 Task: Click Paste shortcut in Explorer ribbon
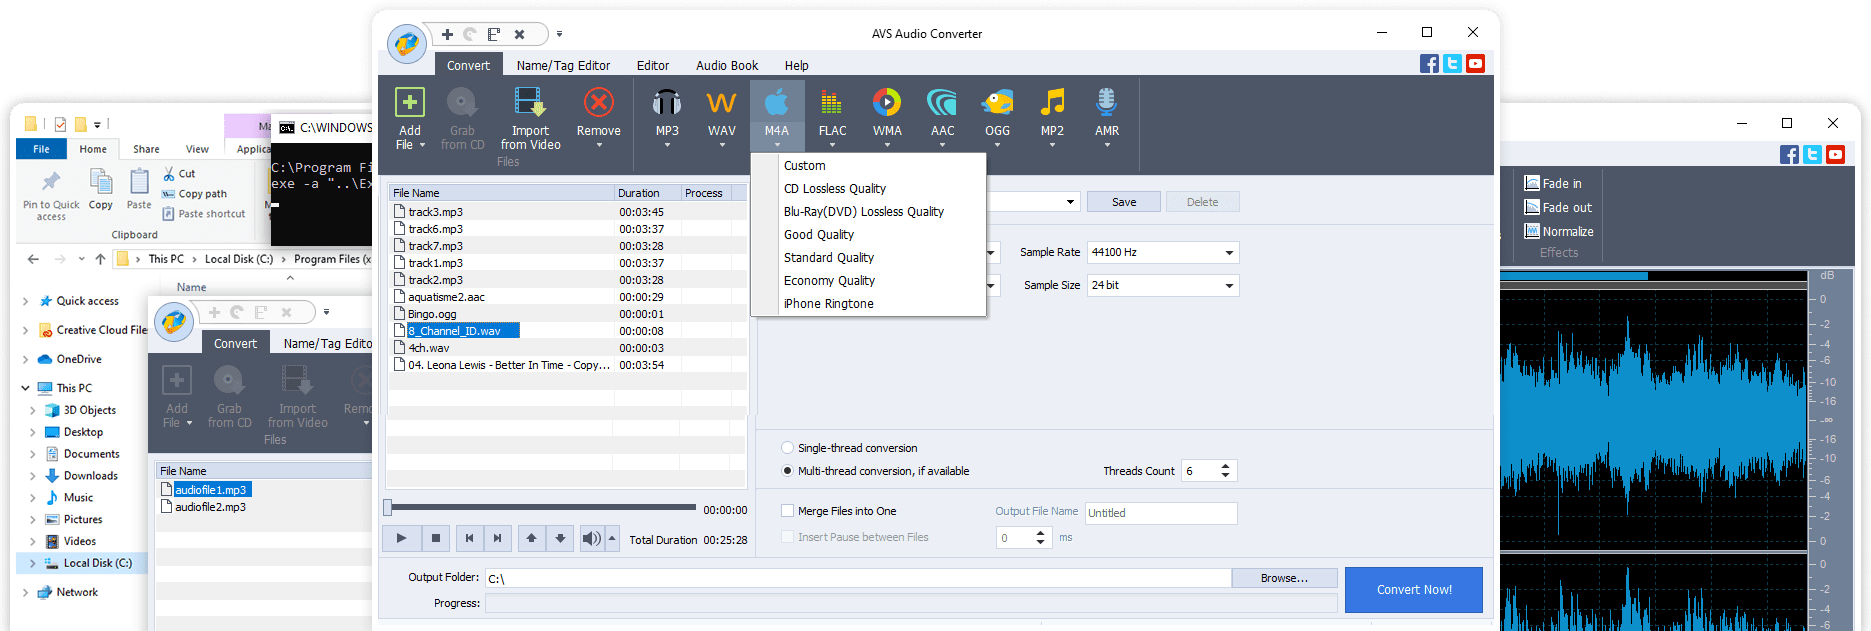coord(203,213)
